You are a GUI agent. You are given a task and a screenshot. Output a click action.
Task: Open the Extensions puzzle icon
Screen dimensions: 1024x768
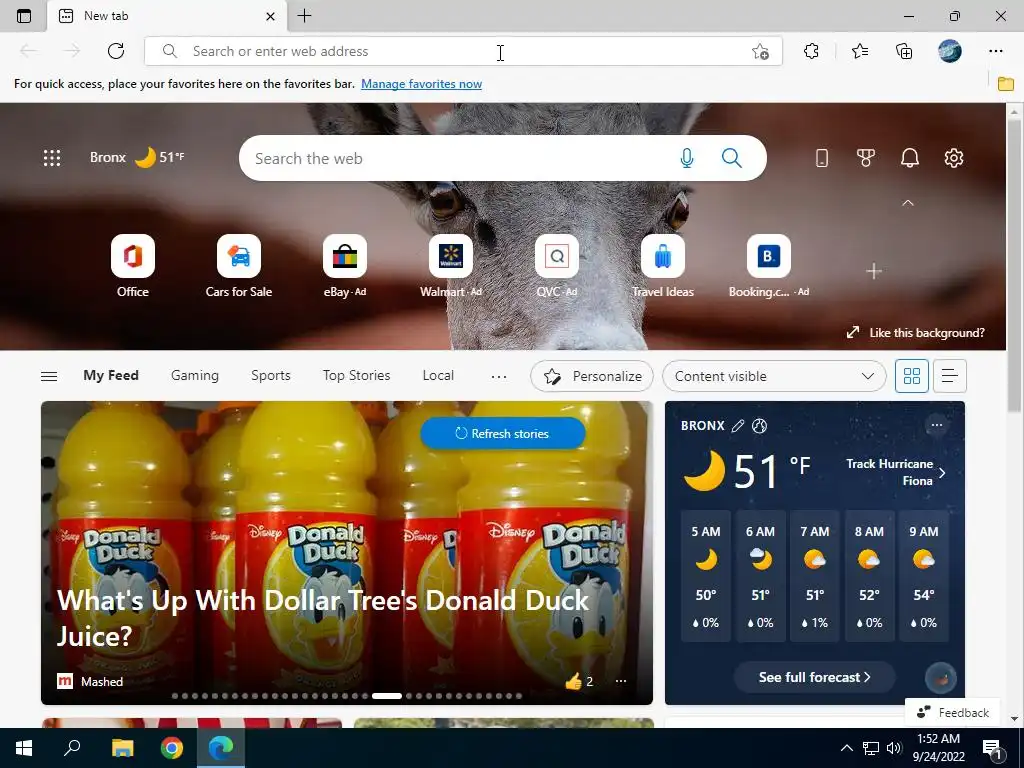811,51
